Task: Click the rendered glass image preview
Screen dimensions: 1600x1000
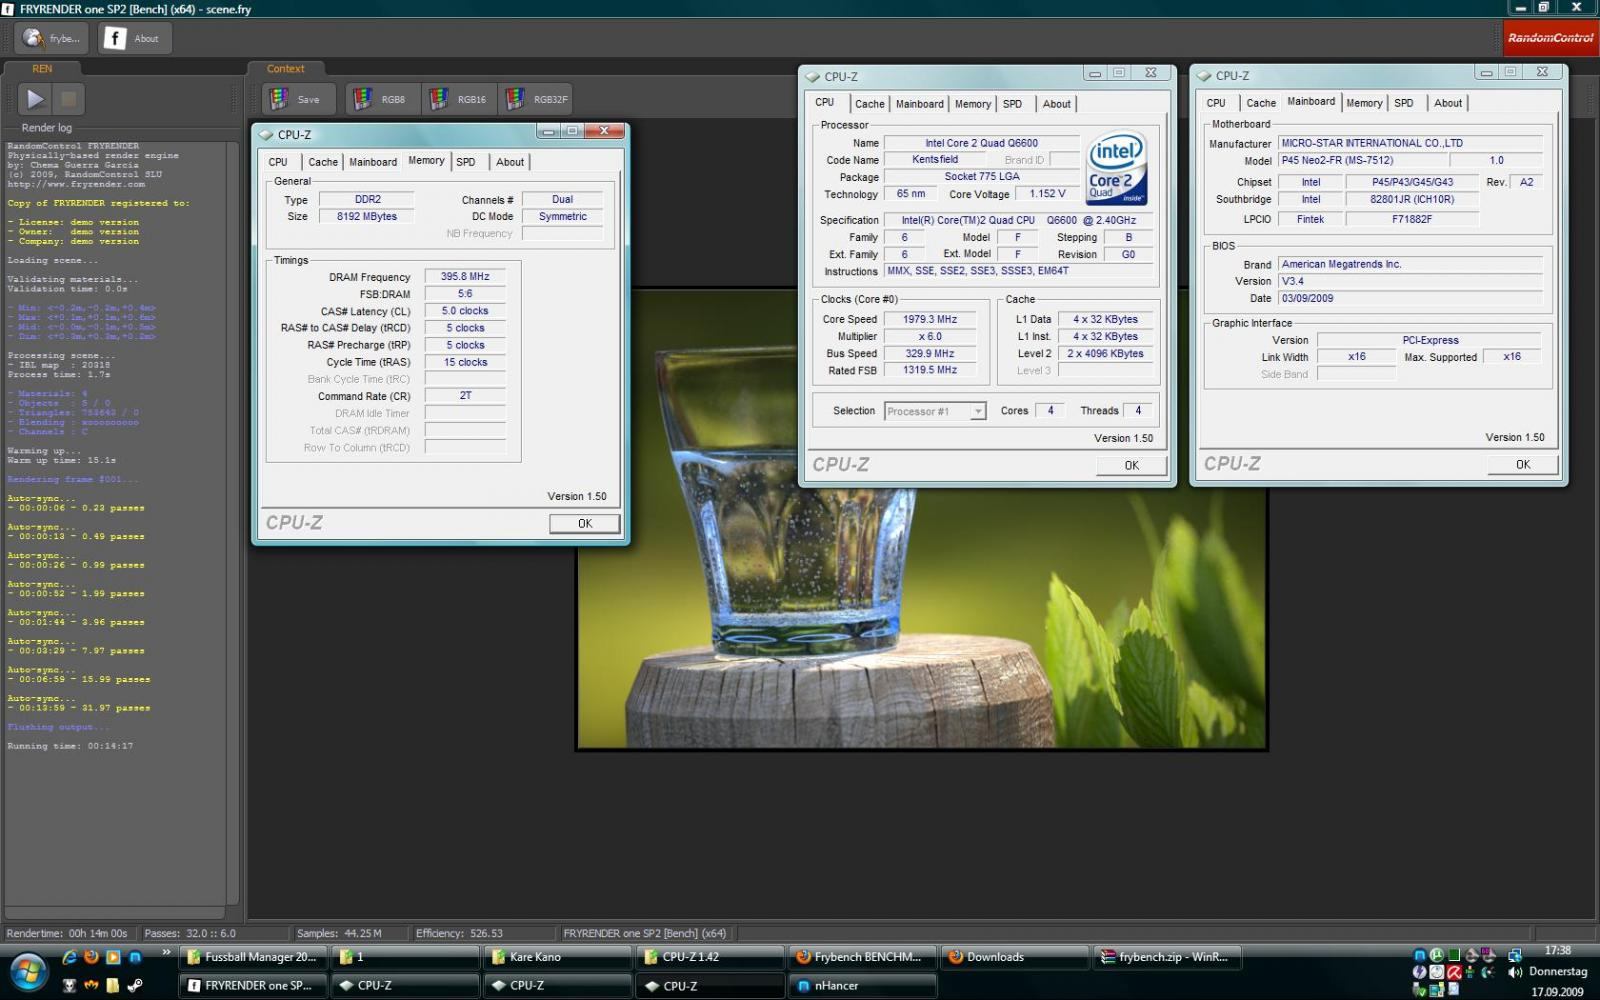Action: (922, 520)
